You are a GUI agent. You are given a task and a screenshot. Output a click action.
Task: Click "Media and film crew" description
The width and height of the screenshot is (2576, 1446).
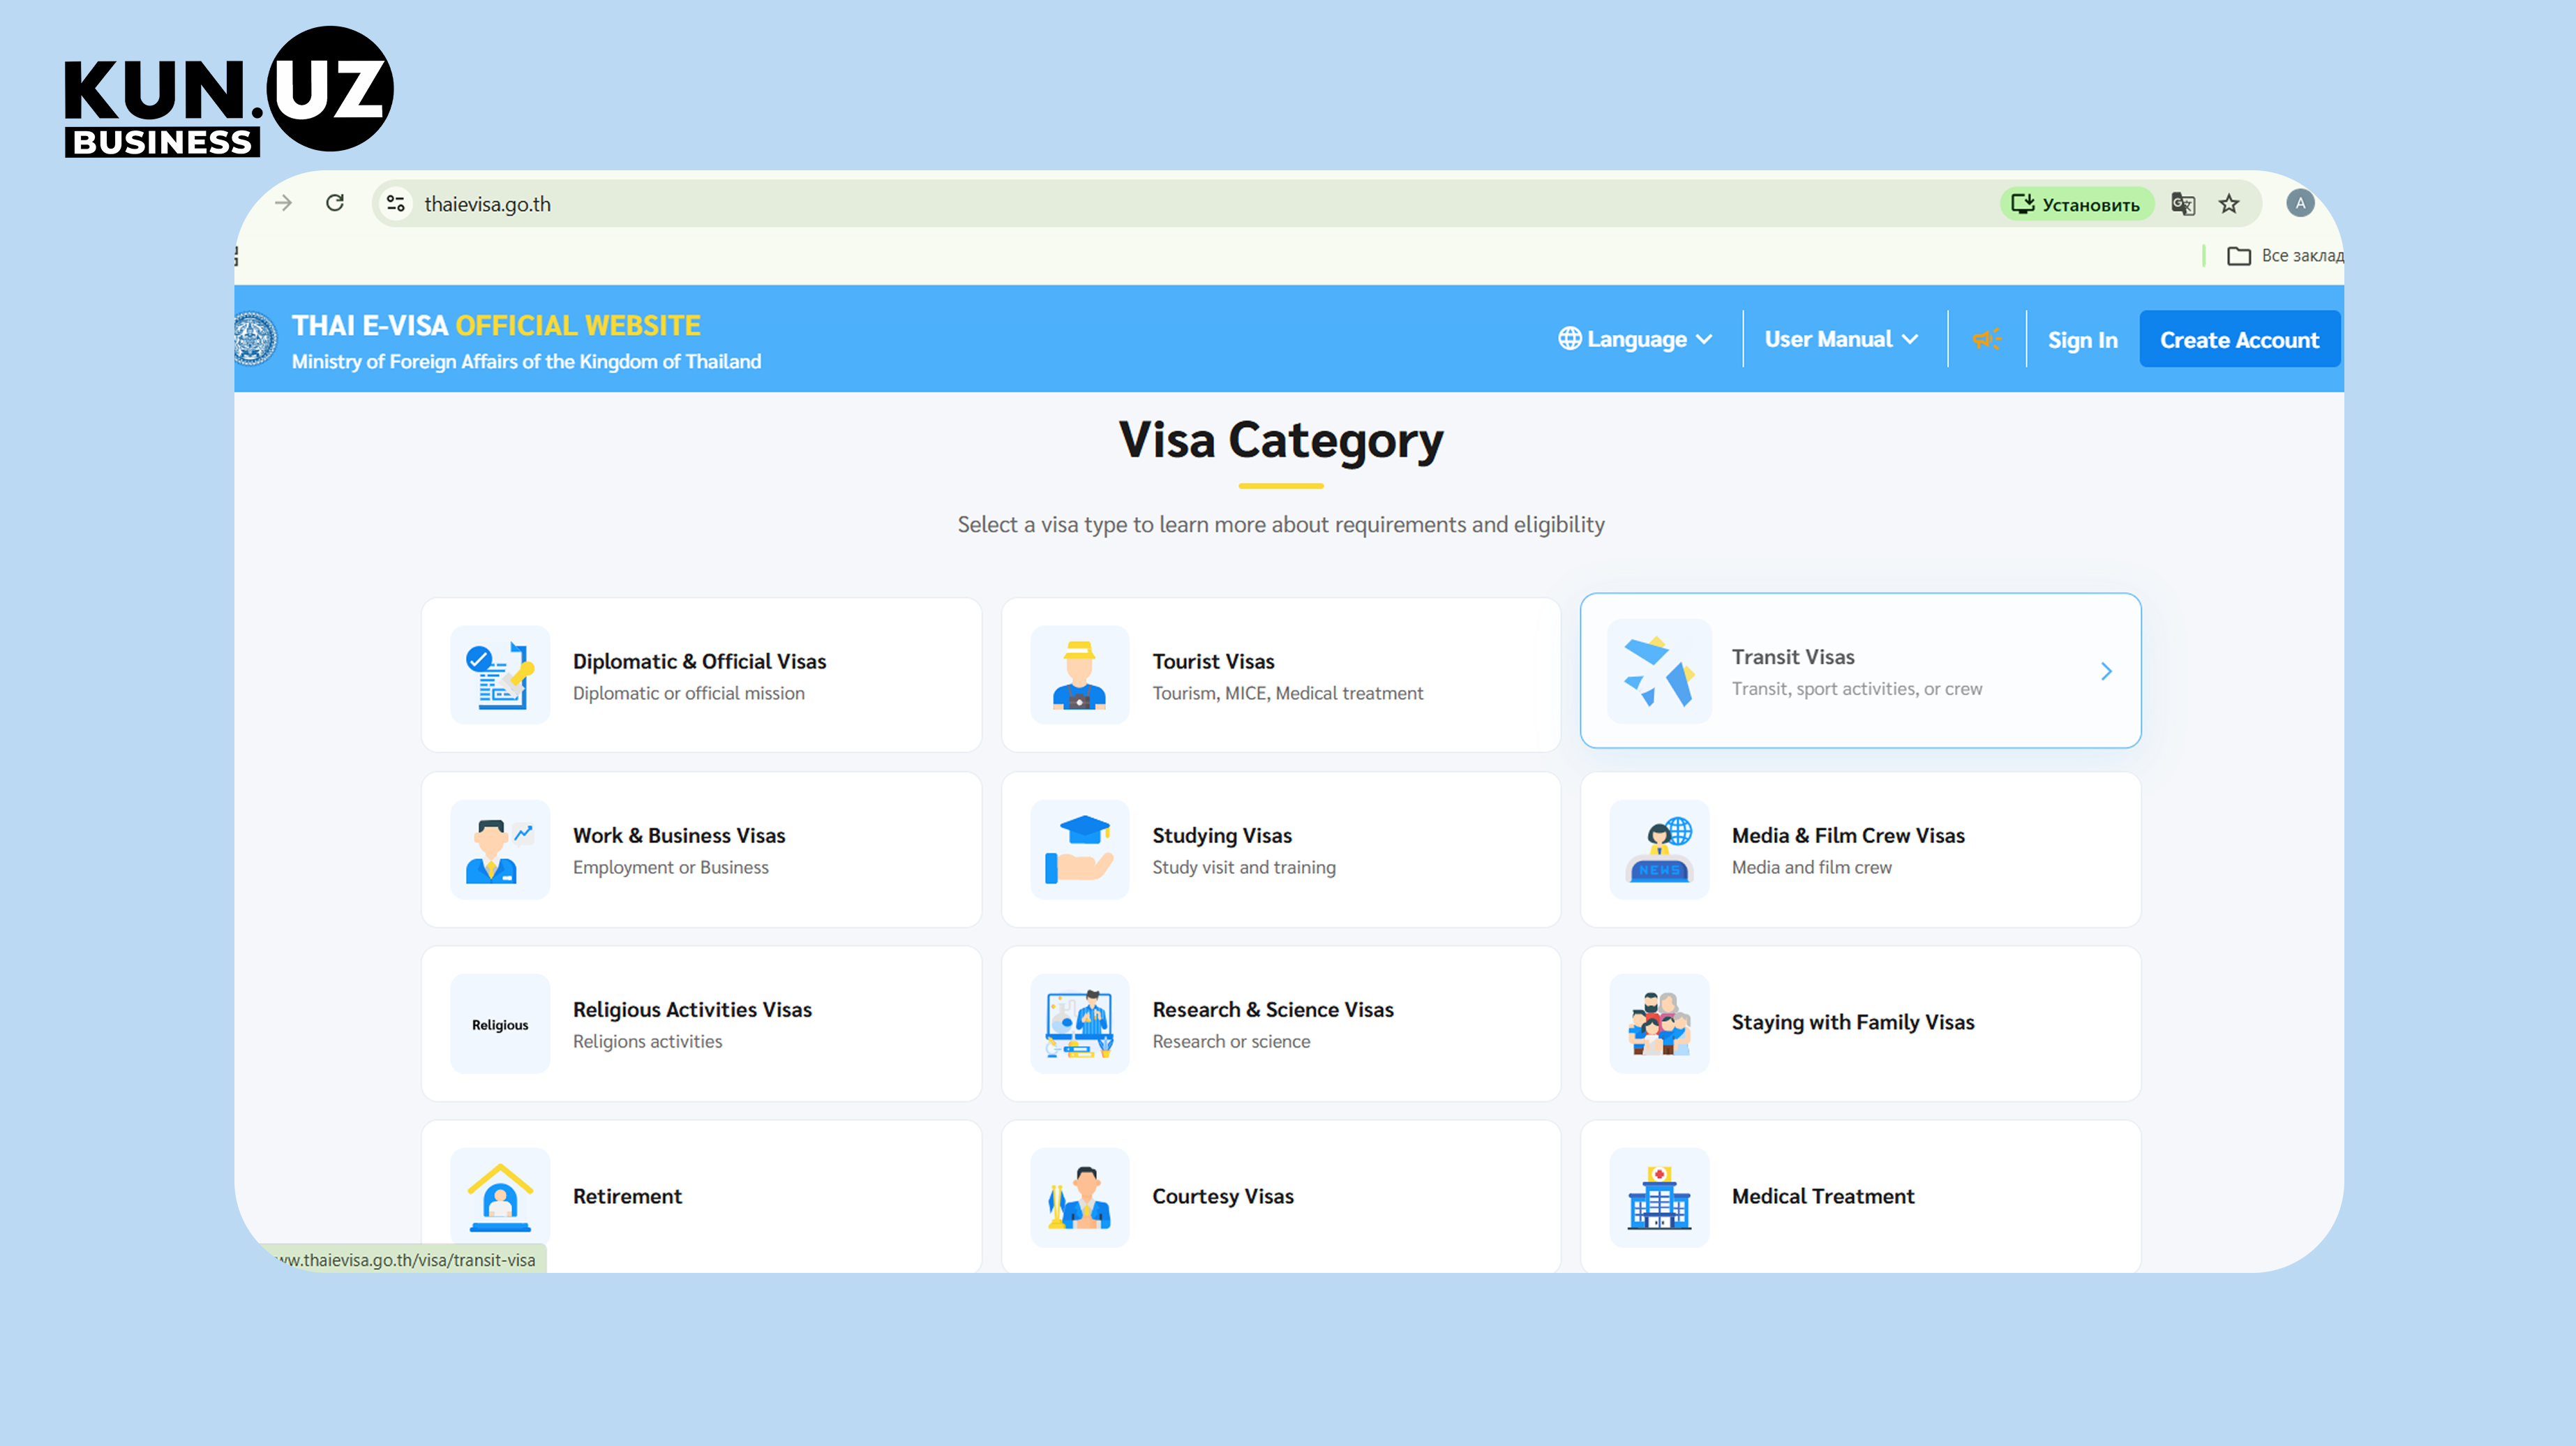[x=1811, y=867]
